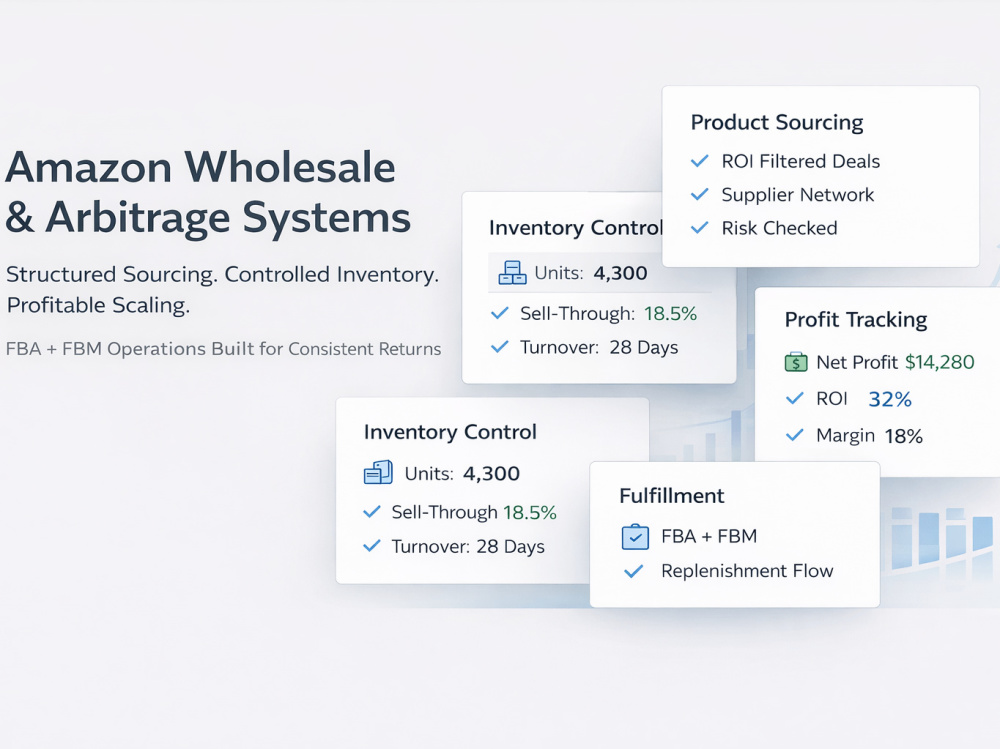Click the Turnover: 28 Days text under documents icon

tap(468, 547)
